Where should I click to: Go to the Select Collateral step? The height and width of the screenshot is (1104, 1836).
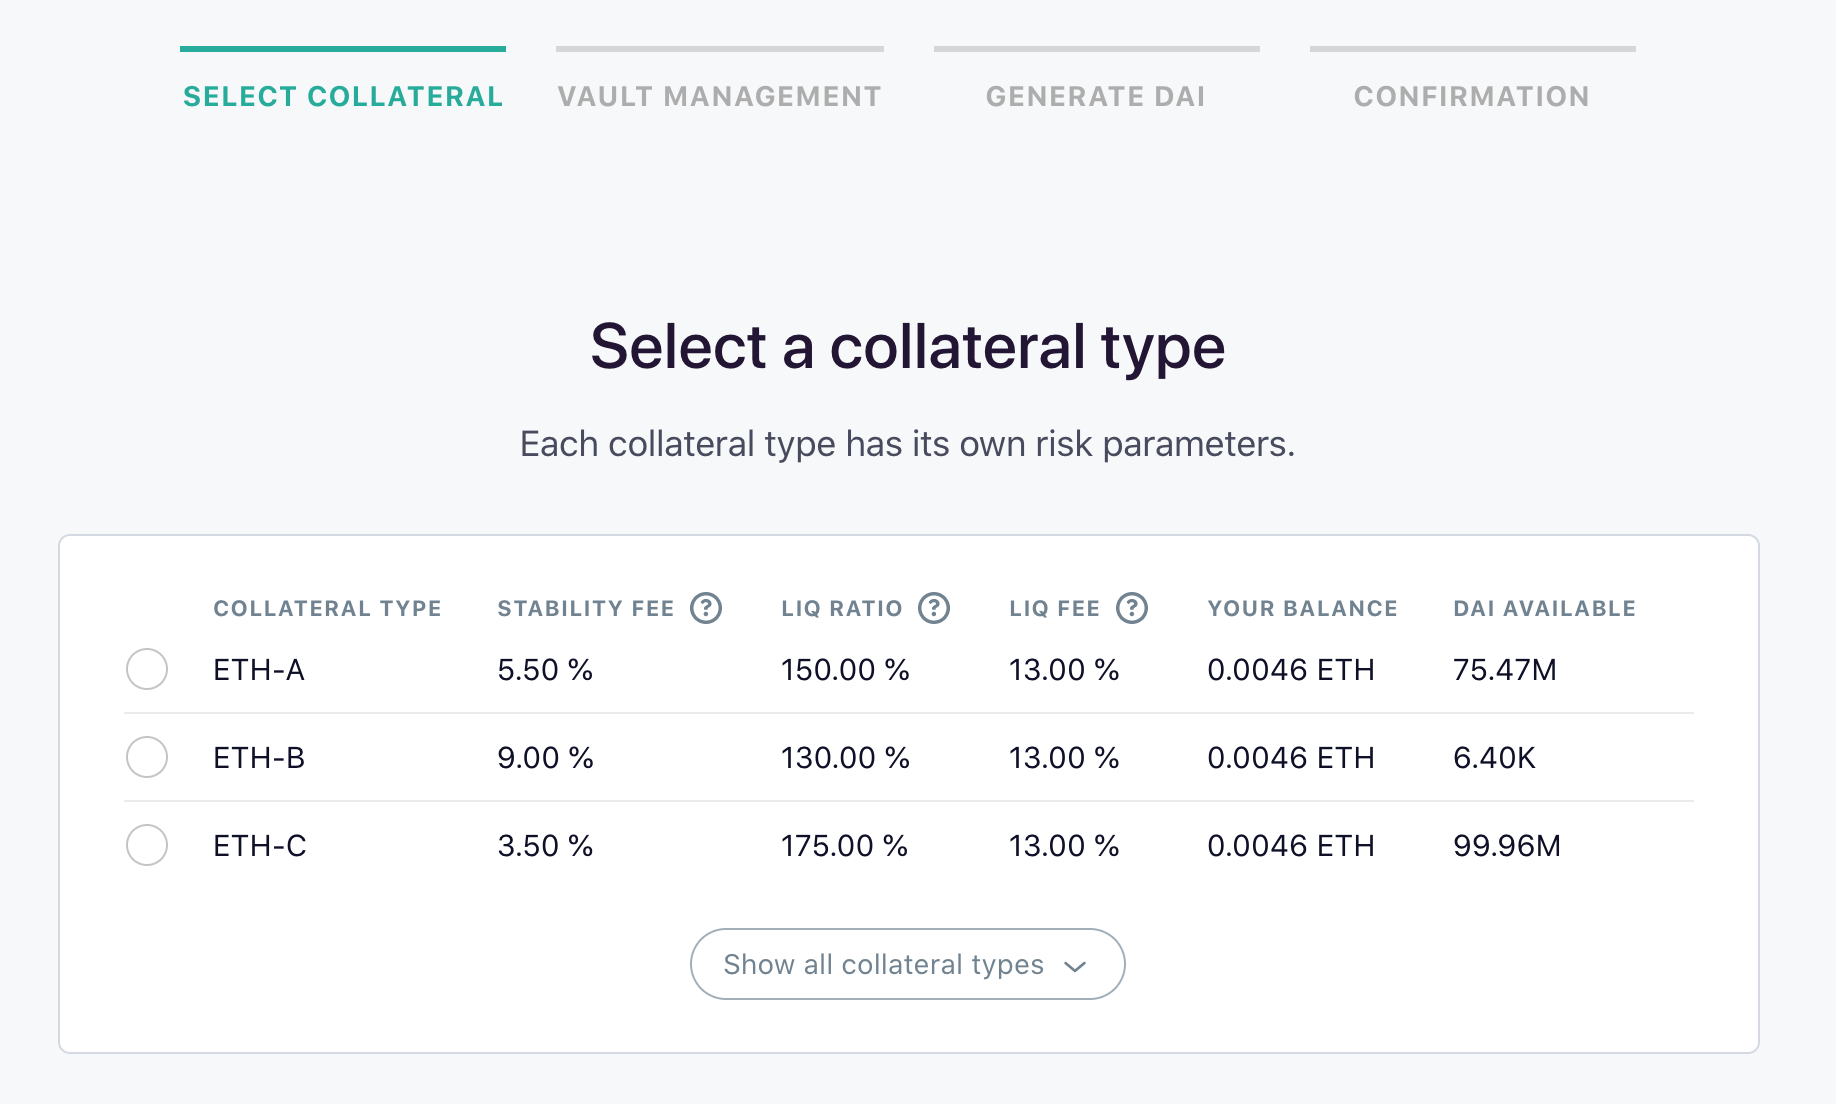[343, 96]
